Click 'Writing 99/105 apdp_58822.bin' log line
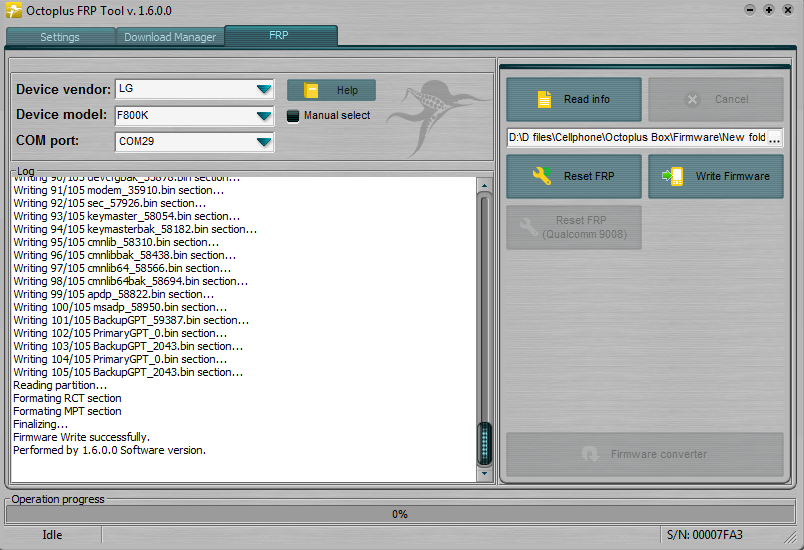 pos(114,294)
